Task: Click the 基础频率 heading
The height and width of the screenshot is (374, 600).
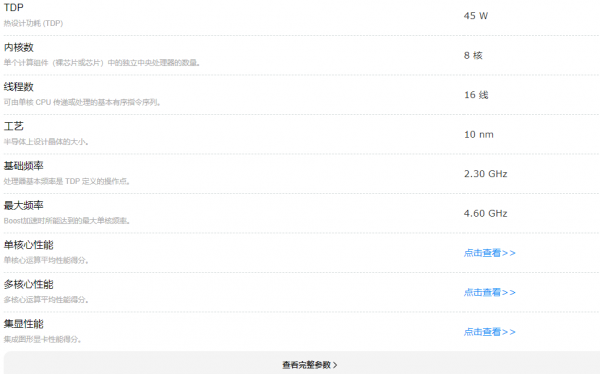Action: point(24,166)
